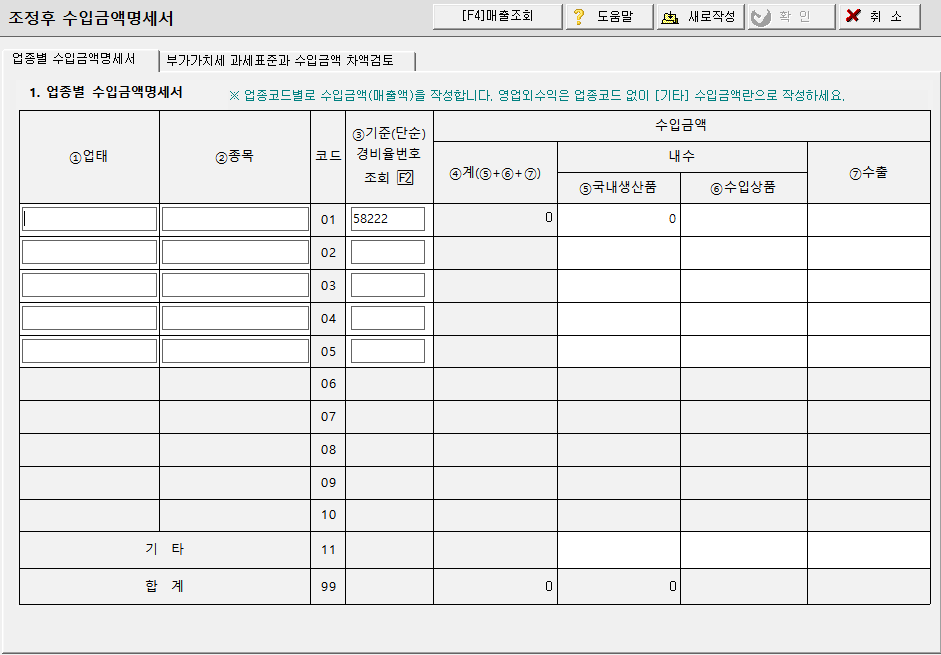Click the green guidance note text
The image size is (941, 655).
[537, 95]
